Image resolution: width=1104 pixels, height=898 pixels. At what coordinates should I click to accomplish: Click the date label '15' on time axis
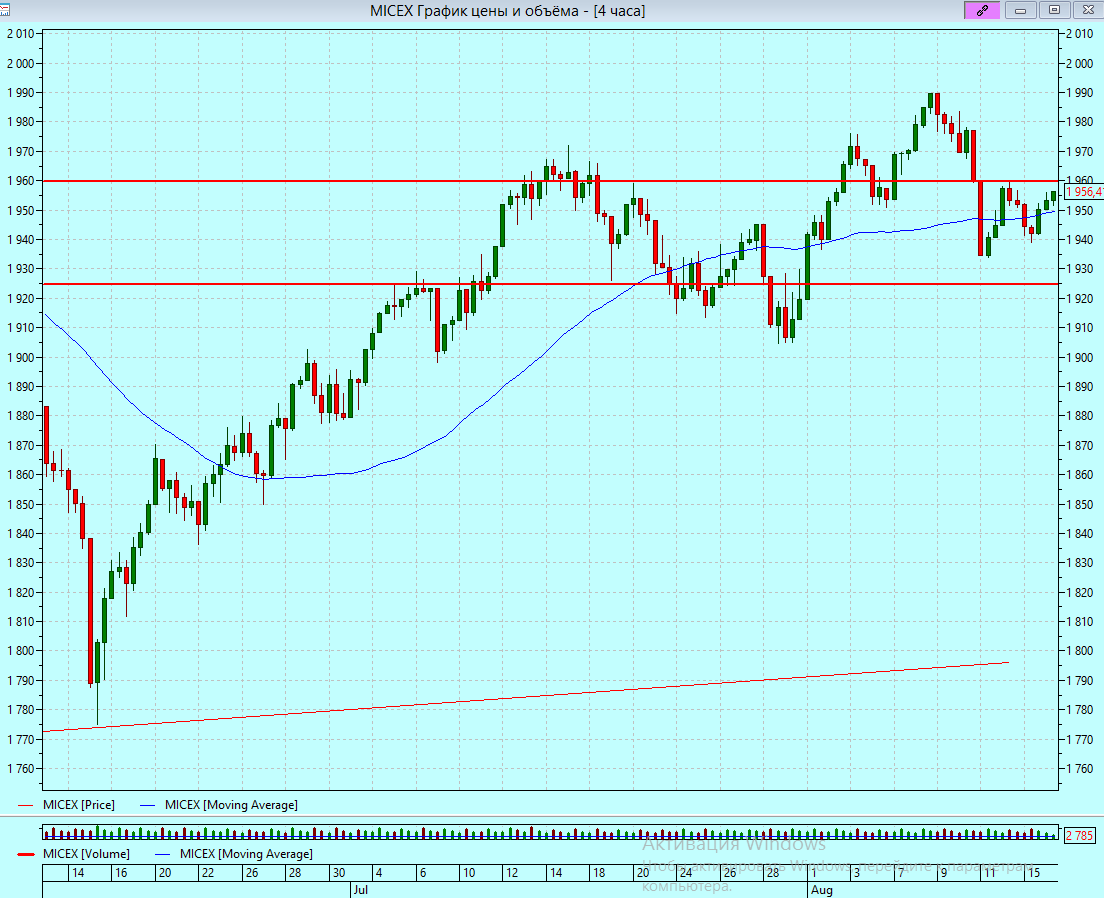pyautogui.click(x=1033, y=873)
